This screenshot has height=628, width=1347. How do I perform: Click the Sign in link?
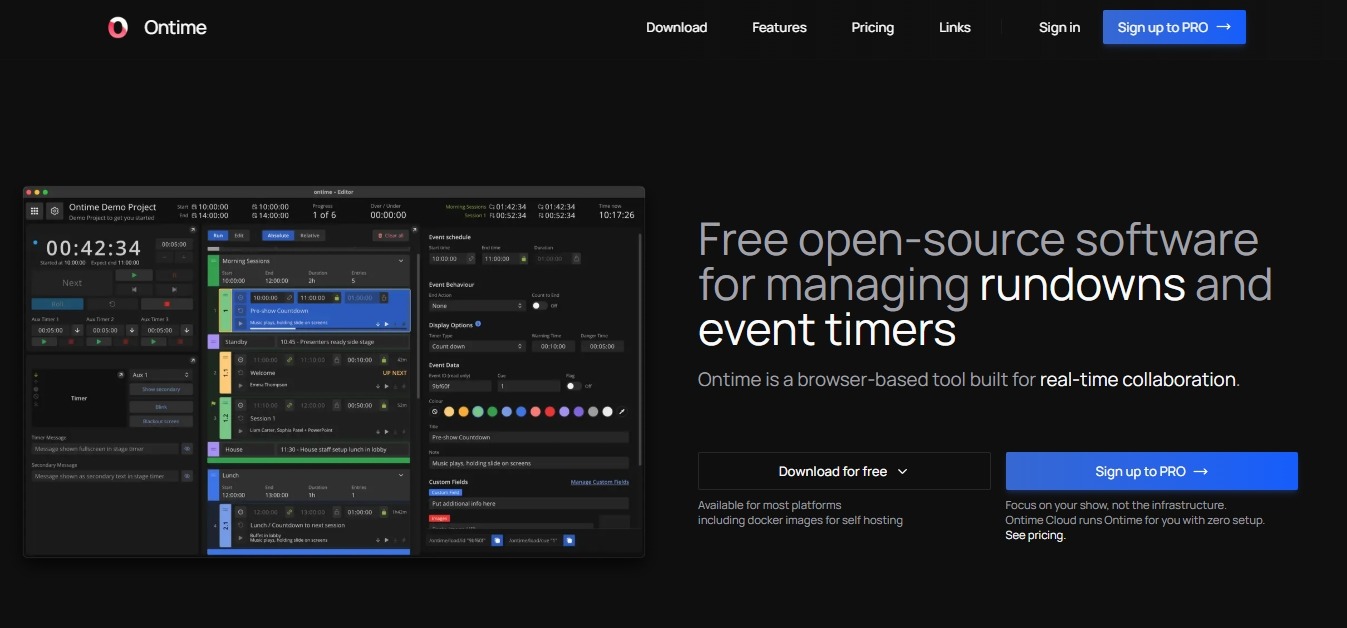tap(1059, 28)
